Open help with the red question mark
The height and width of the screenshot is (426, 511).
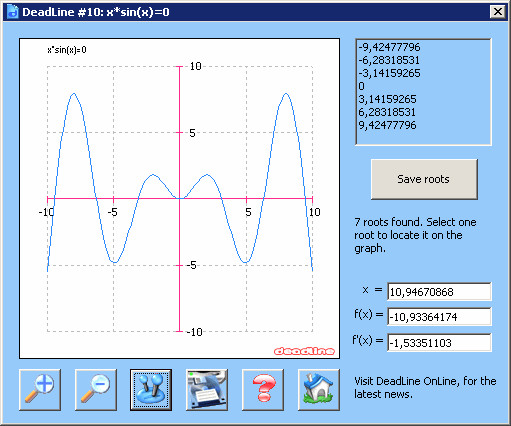click(263, 390)
